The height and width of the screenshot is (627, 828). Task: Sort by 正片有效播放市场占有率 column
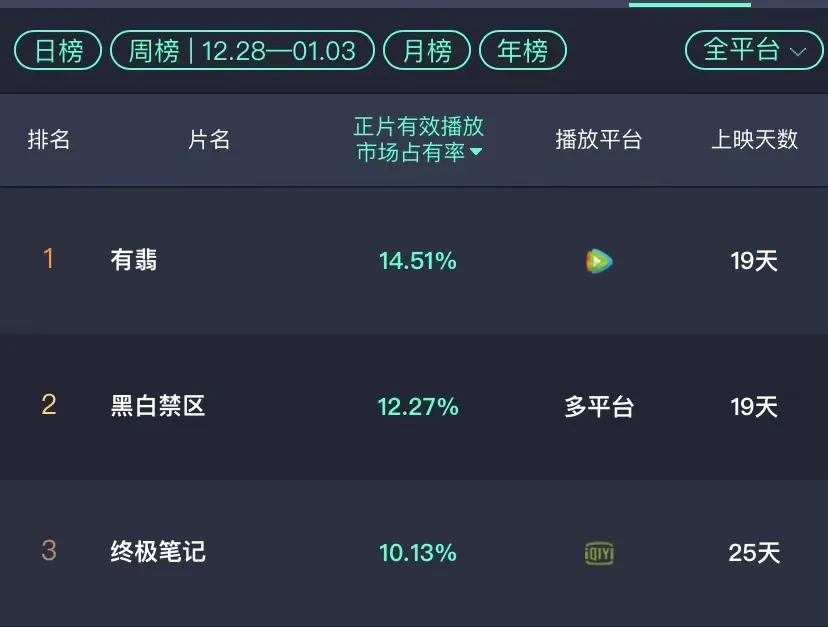pos(418,139)
